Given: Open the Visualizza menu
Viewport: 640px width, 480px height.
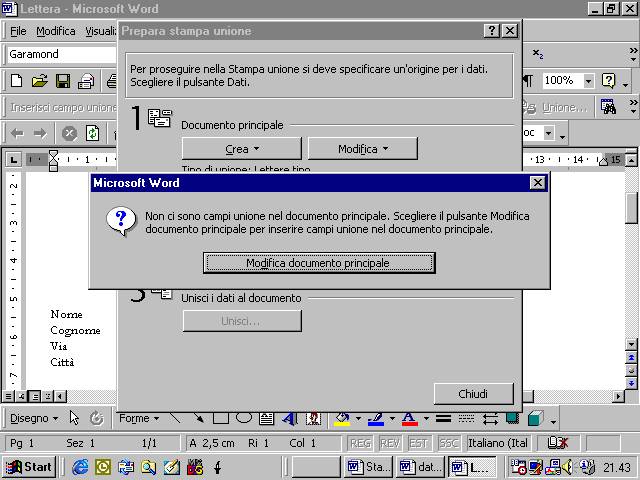Looking at the screenshot, I should [x=100, y=31].
